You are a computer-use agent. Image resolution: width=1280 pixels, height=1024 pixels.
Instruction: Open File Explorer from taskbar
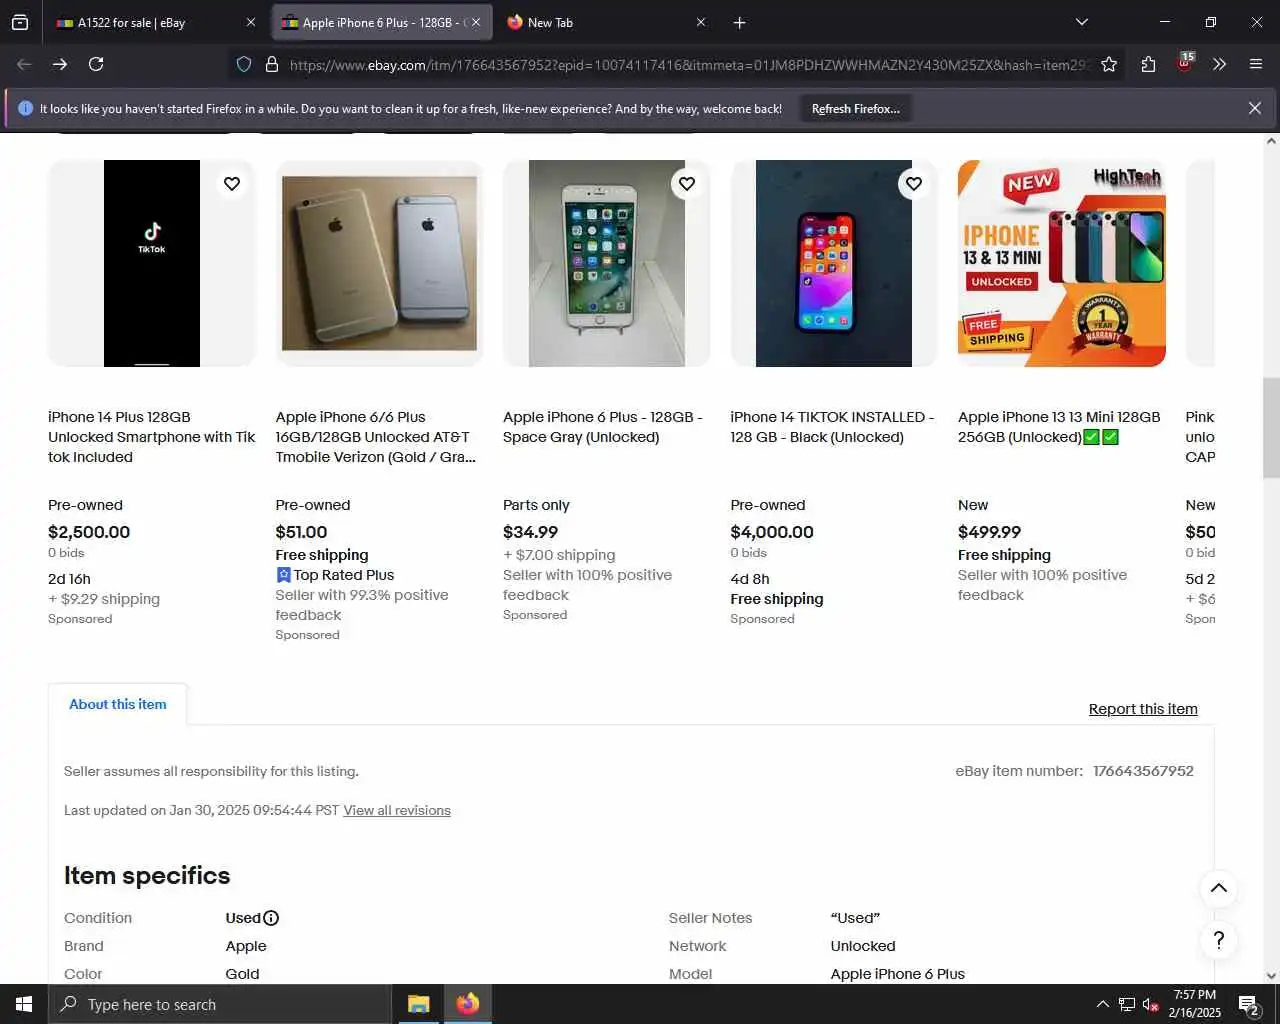419,1004
